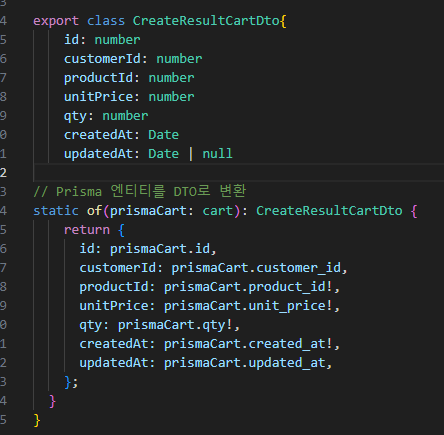Click 'customerId' key in returned object

coord(118,268)
